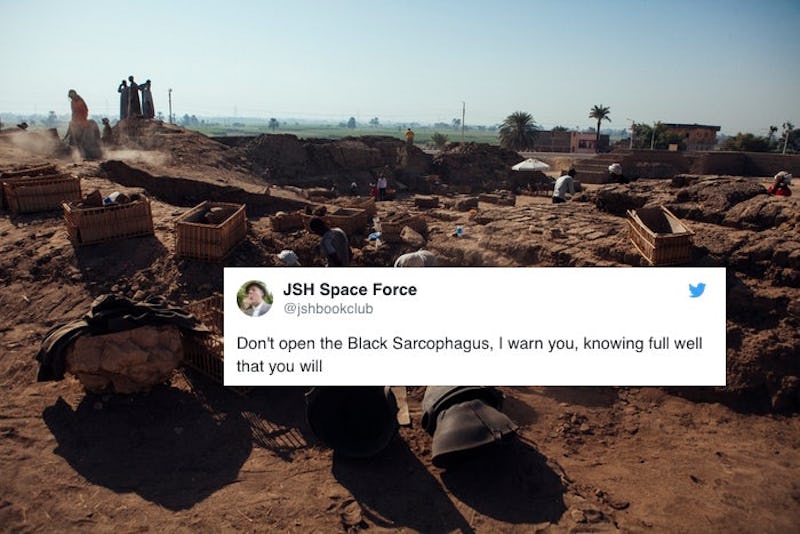Click the second wicker basket from the left
Screen dimensions: 800x534
(108, 218)
